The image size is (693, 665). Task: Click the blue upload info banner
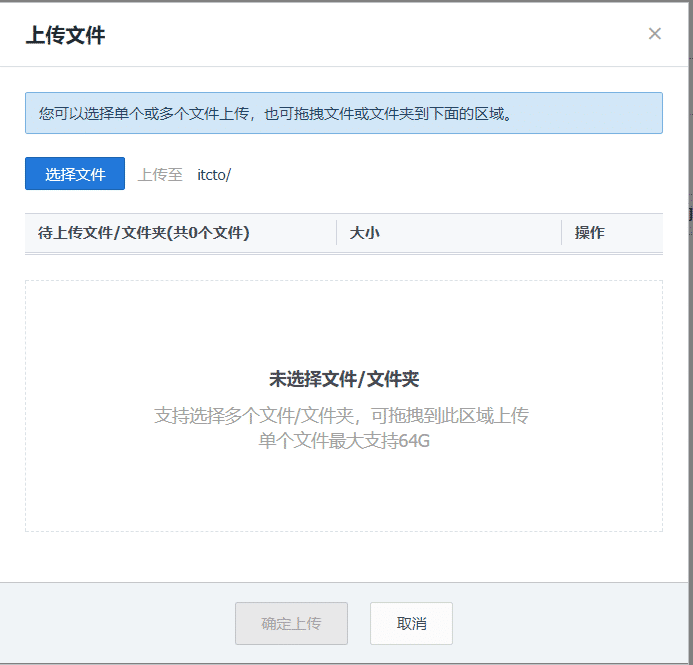pos(343,113)
